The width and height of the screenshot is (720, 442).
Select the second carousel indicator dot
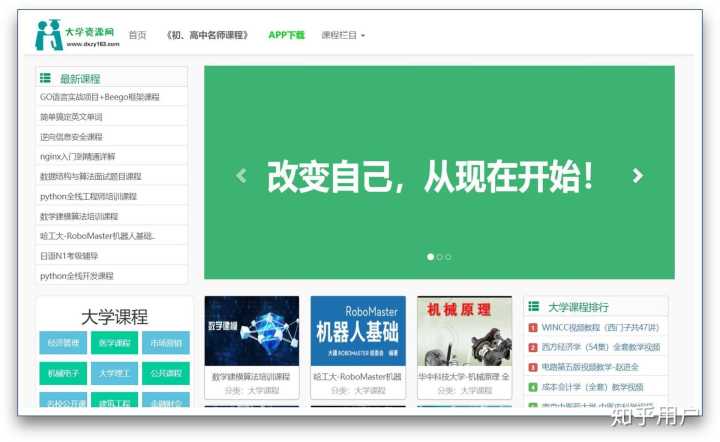[x=439, y=257]
